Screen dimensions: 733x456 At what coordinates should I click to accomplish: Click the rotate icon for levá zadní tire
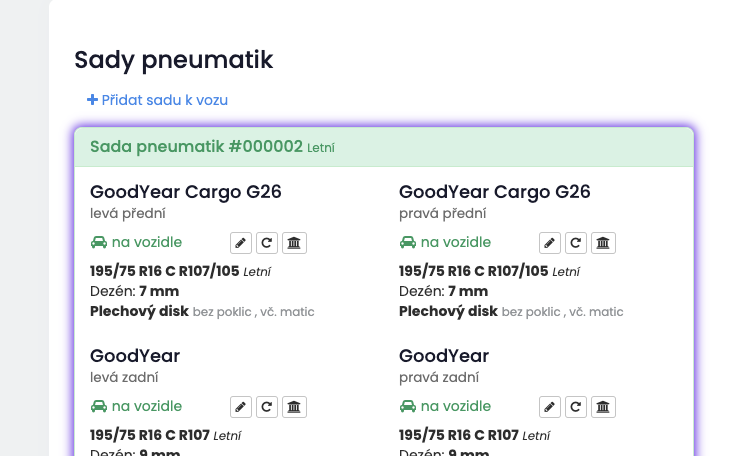click(267, 407)
